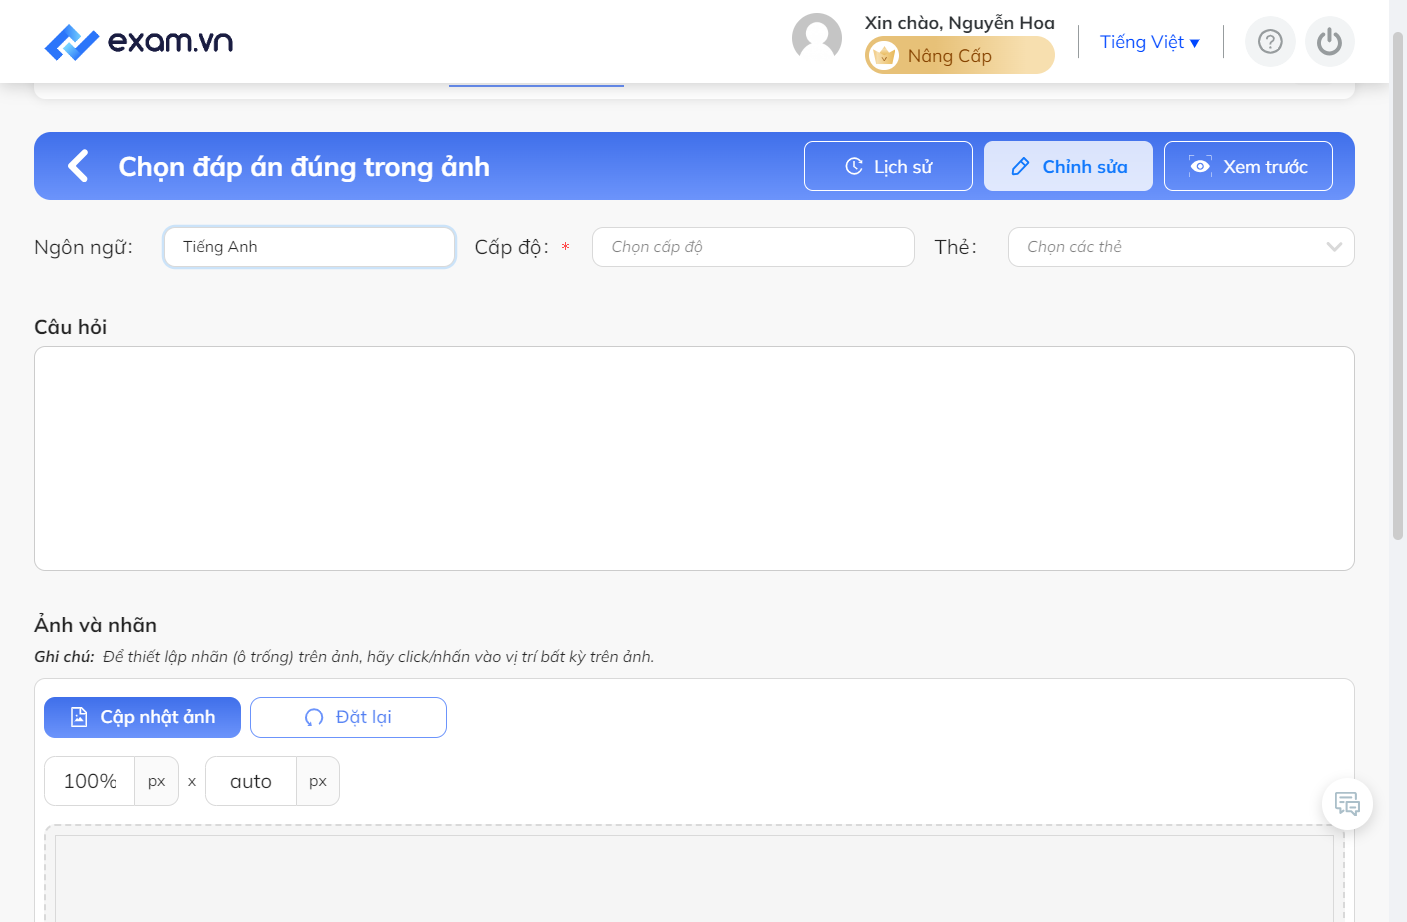
Task: Open Xem trước preview
Action: coord(1248,166)
